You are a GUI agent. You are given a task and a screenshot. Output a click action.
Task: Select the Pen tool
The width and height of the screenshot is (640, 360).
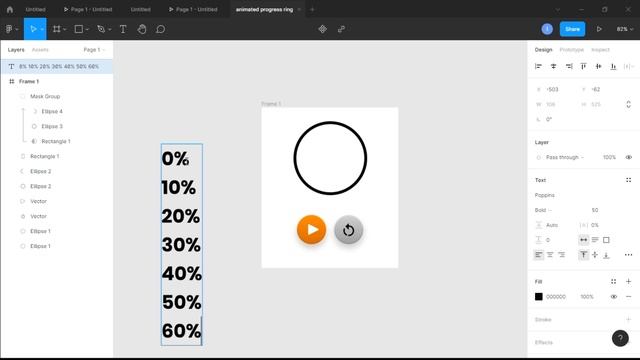(101, 29)
